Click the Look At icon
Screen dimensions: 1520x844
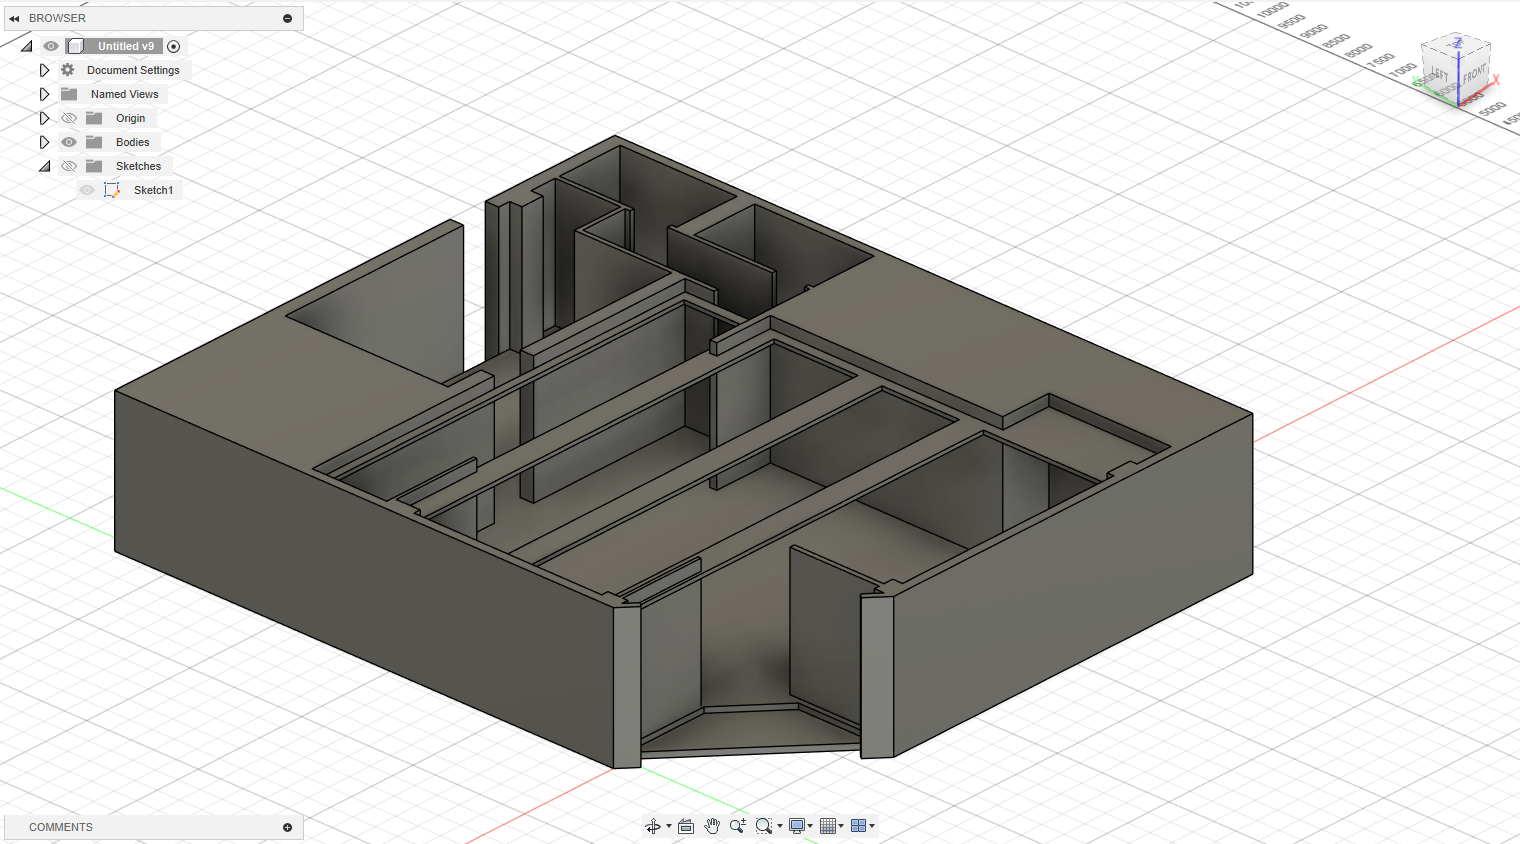686,826
